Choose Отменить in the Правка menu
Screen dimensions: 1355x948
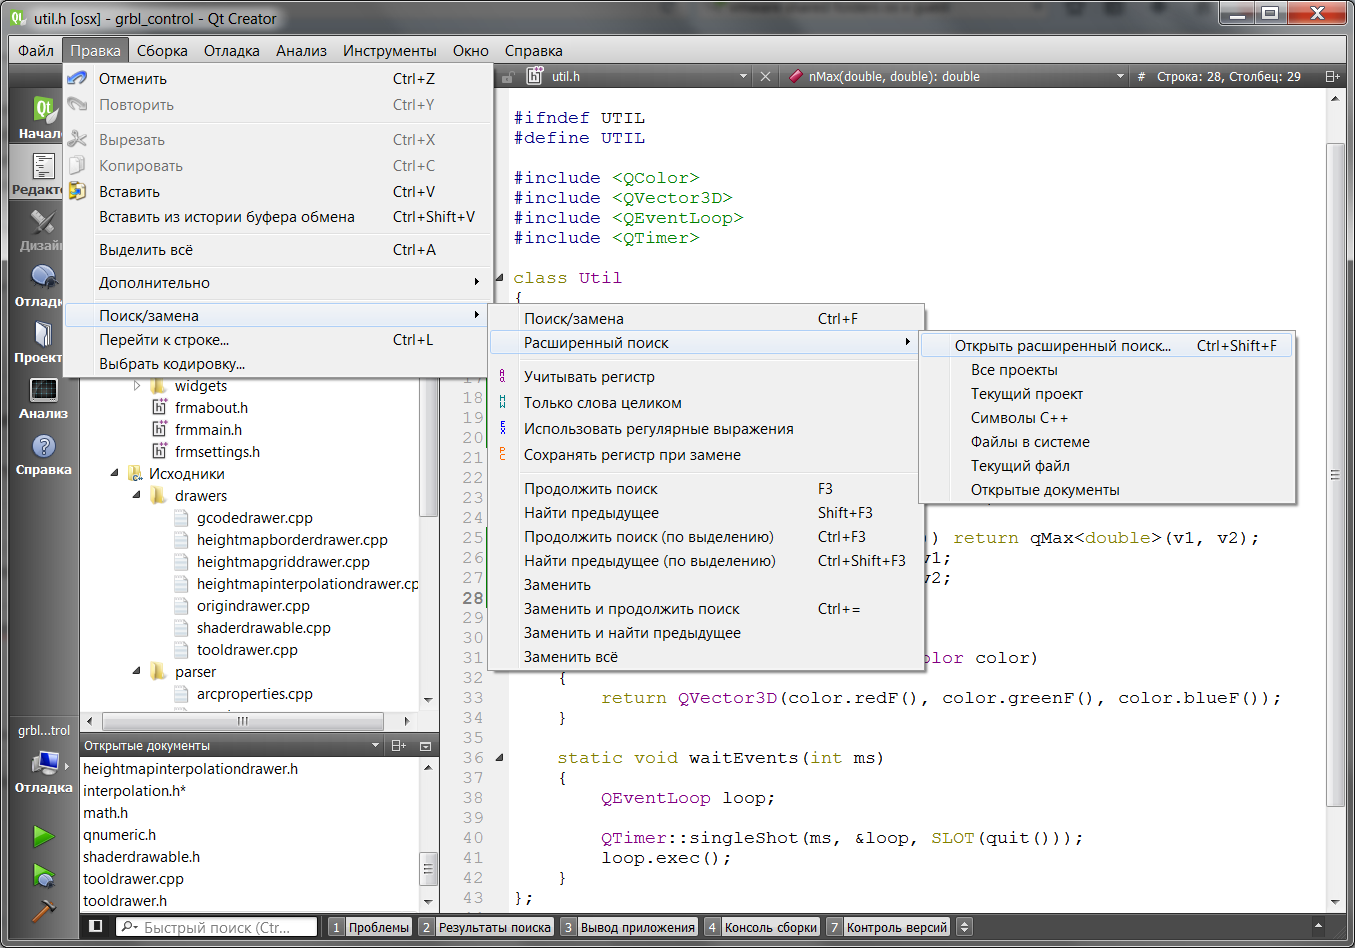tap(279, 79)
